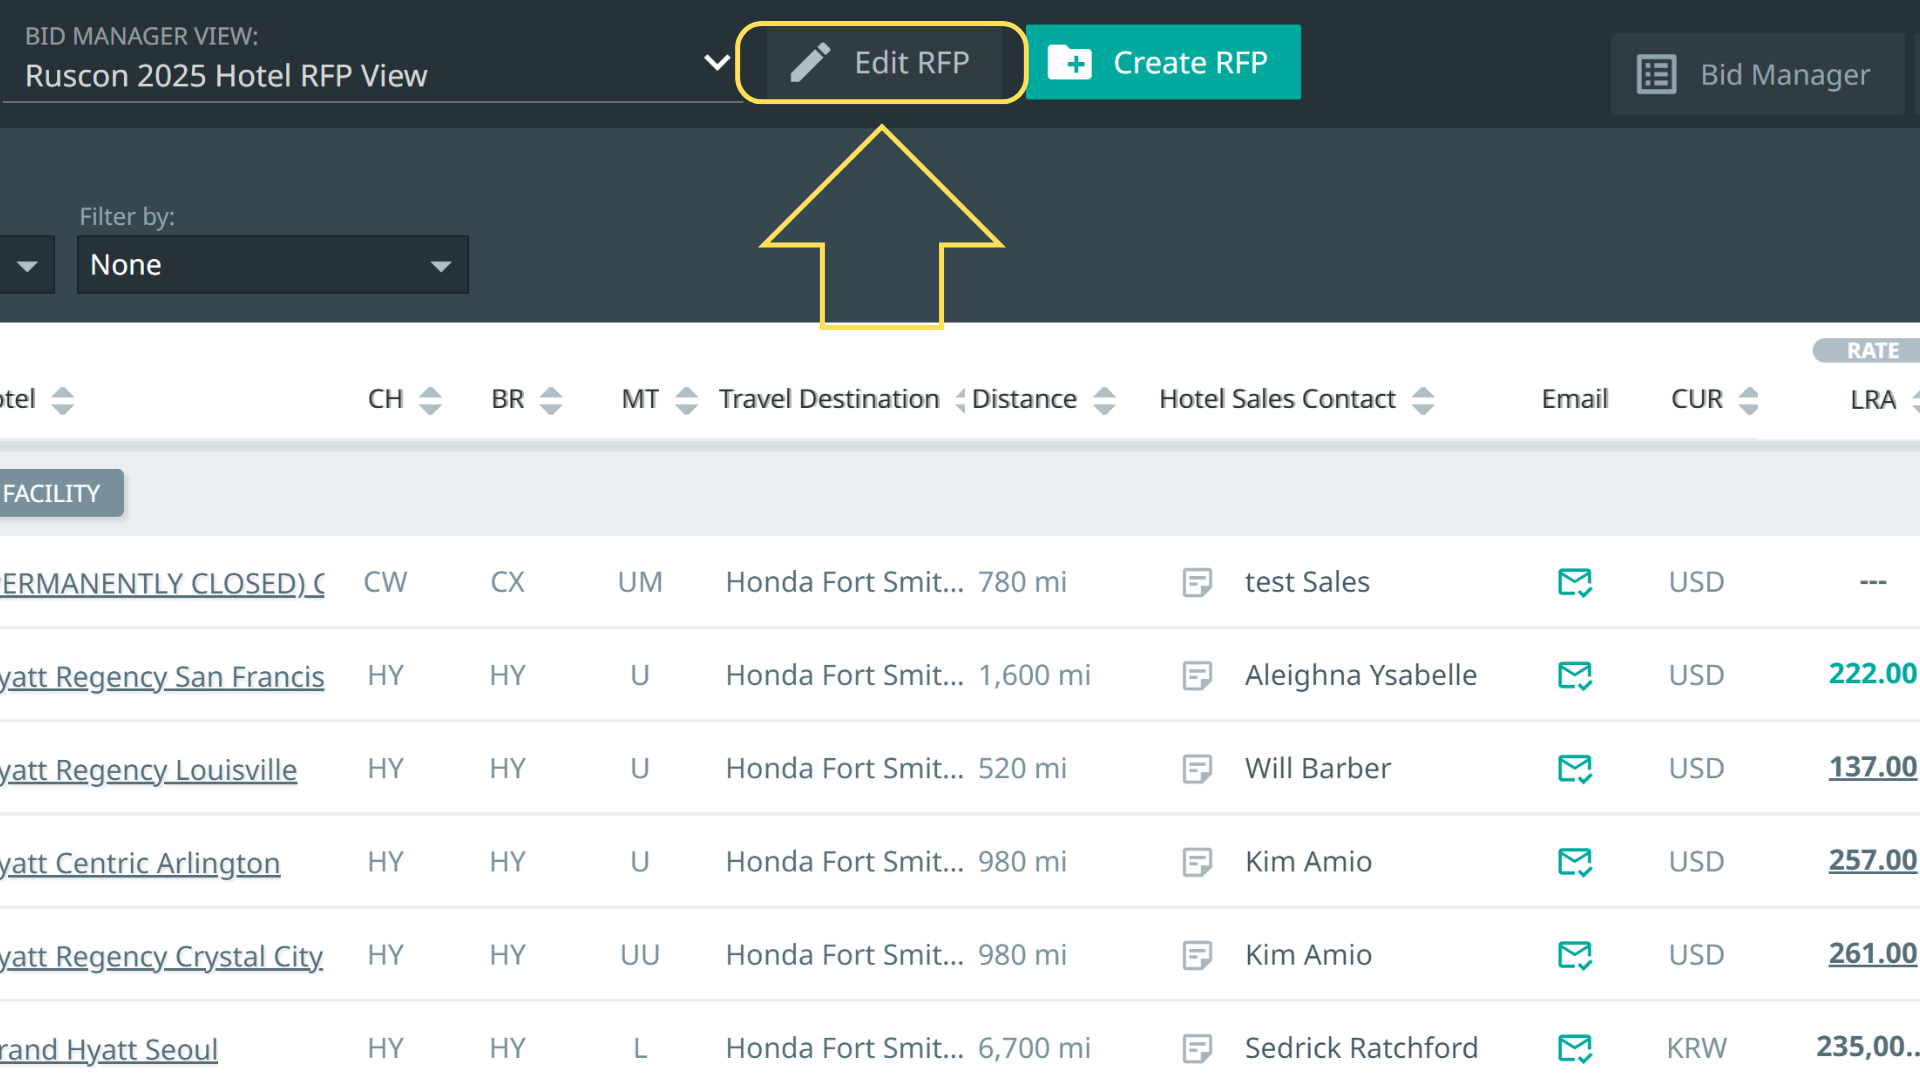Sort by Hotel Sales Contact column
The width and height of the screenshot is (1920, 1080).
(x=1423, y=400)
